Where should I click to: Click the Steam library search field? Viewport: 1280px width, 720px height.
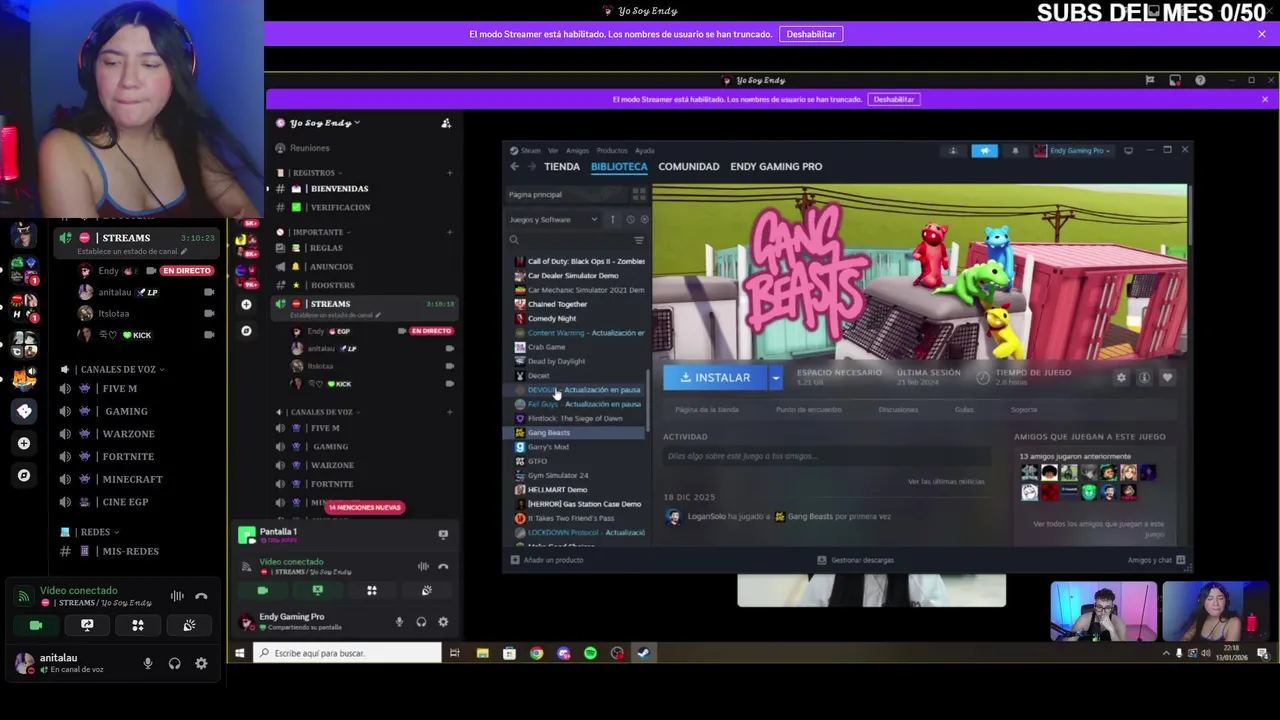pos(568,240)
